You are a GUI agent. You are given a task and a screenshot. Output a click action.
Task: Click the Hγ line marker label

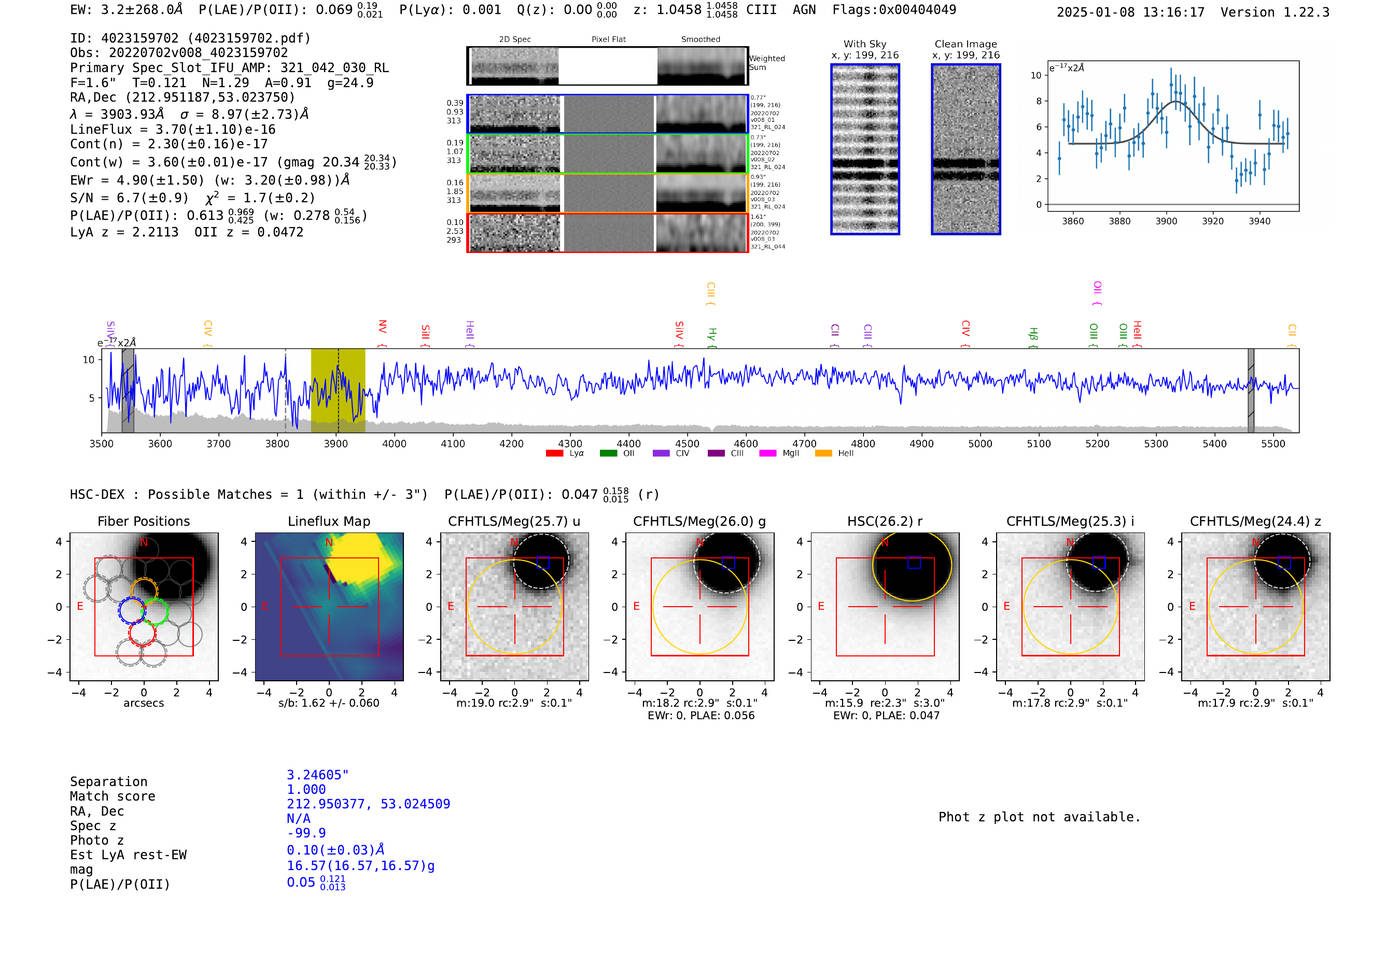712,335
